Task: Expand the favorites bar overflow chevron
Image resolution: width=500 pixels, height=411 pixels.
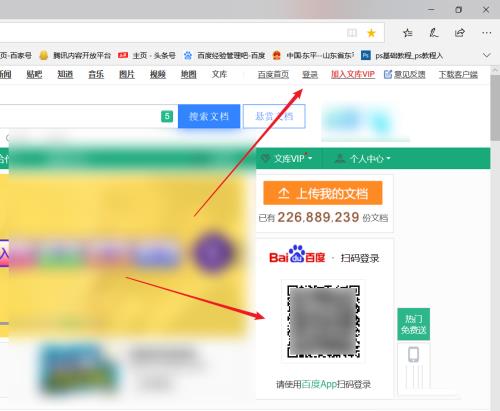Action: click(487, 55)
